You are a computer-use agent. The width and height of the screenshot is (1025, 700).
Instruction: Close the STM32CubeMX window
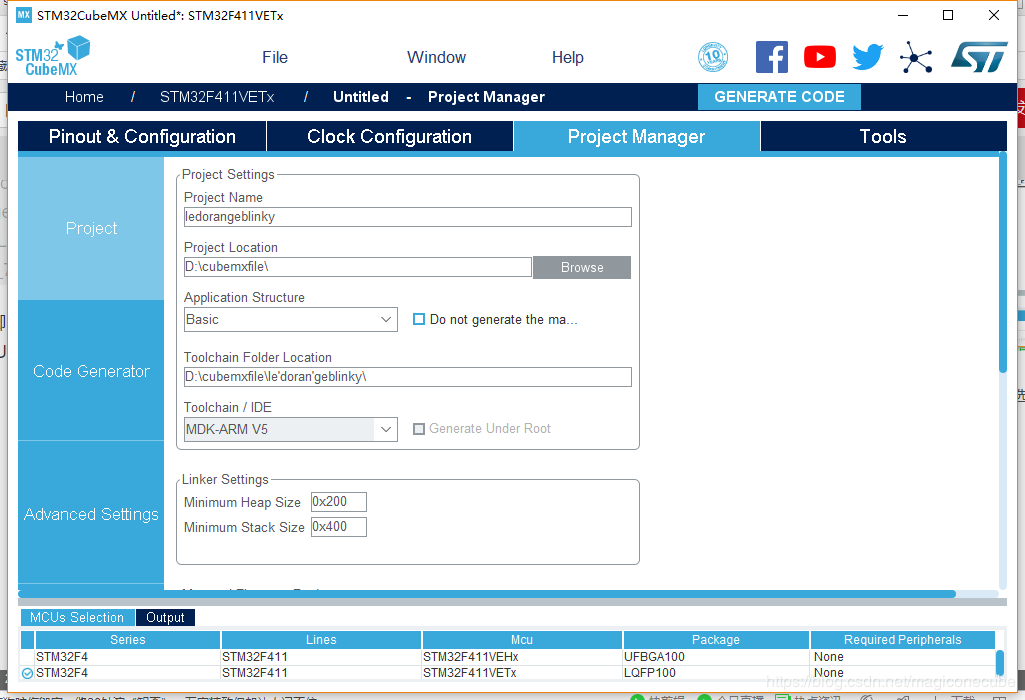coord(994,15)
